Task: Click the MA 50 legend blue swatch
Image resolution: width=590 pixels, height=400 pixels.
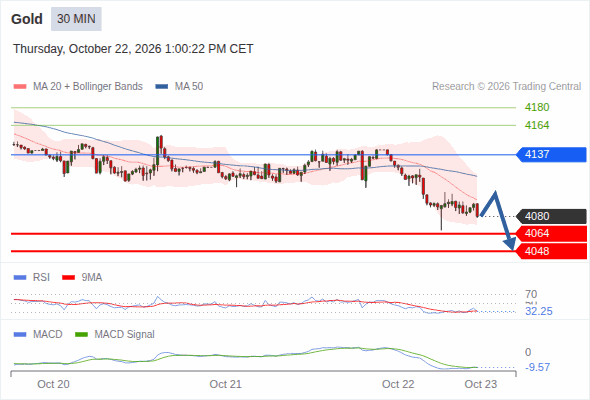Action: coord(162,87)
